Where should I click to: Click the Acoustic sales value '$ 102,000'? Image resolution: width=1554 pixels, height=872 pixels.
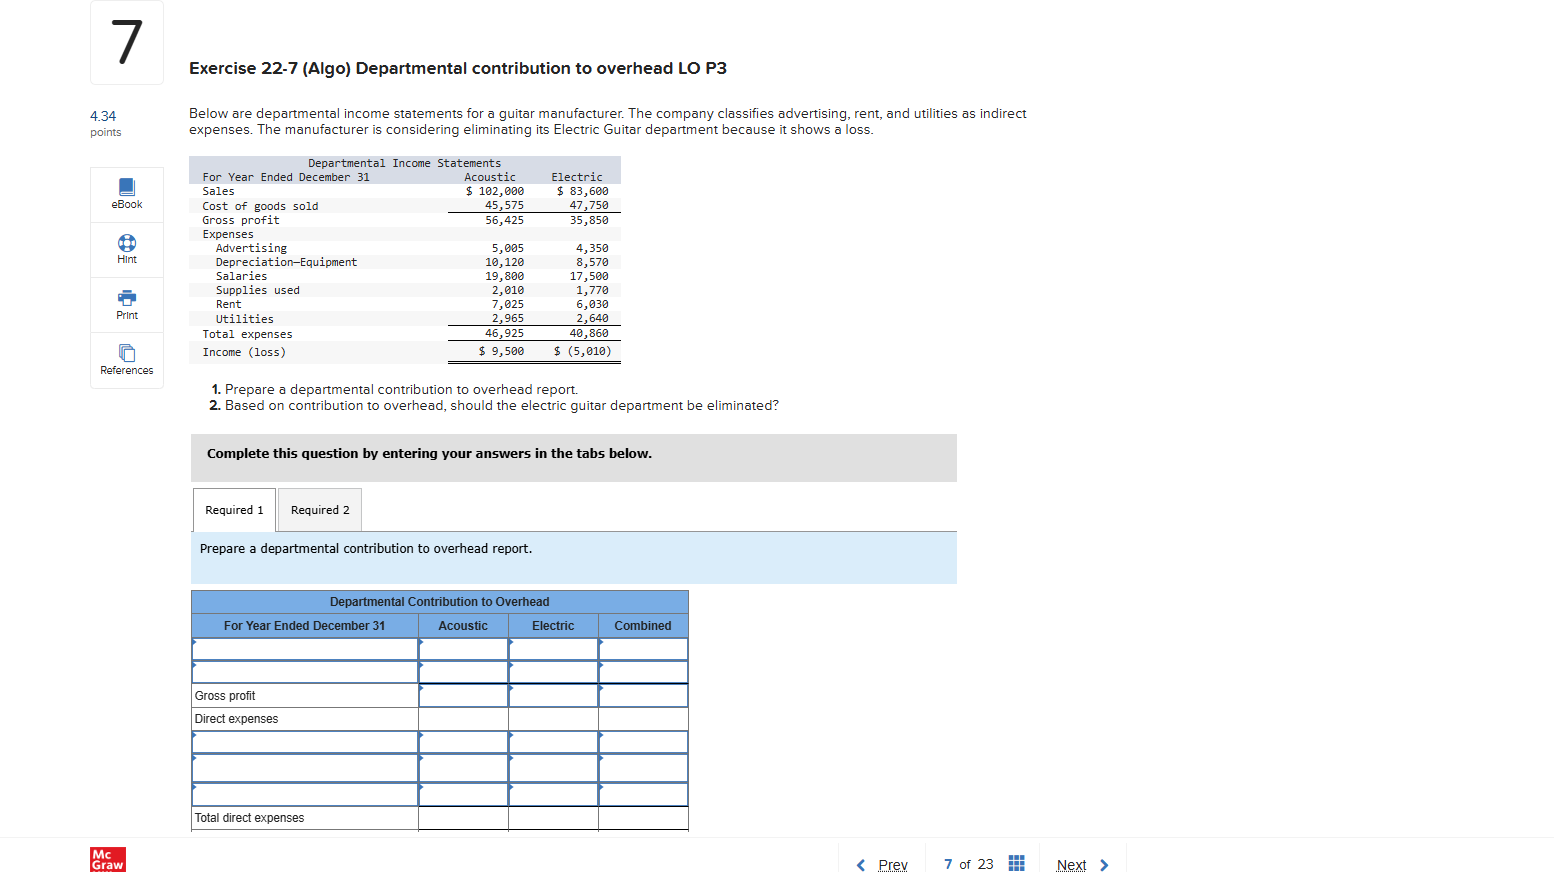click(495, 191)
